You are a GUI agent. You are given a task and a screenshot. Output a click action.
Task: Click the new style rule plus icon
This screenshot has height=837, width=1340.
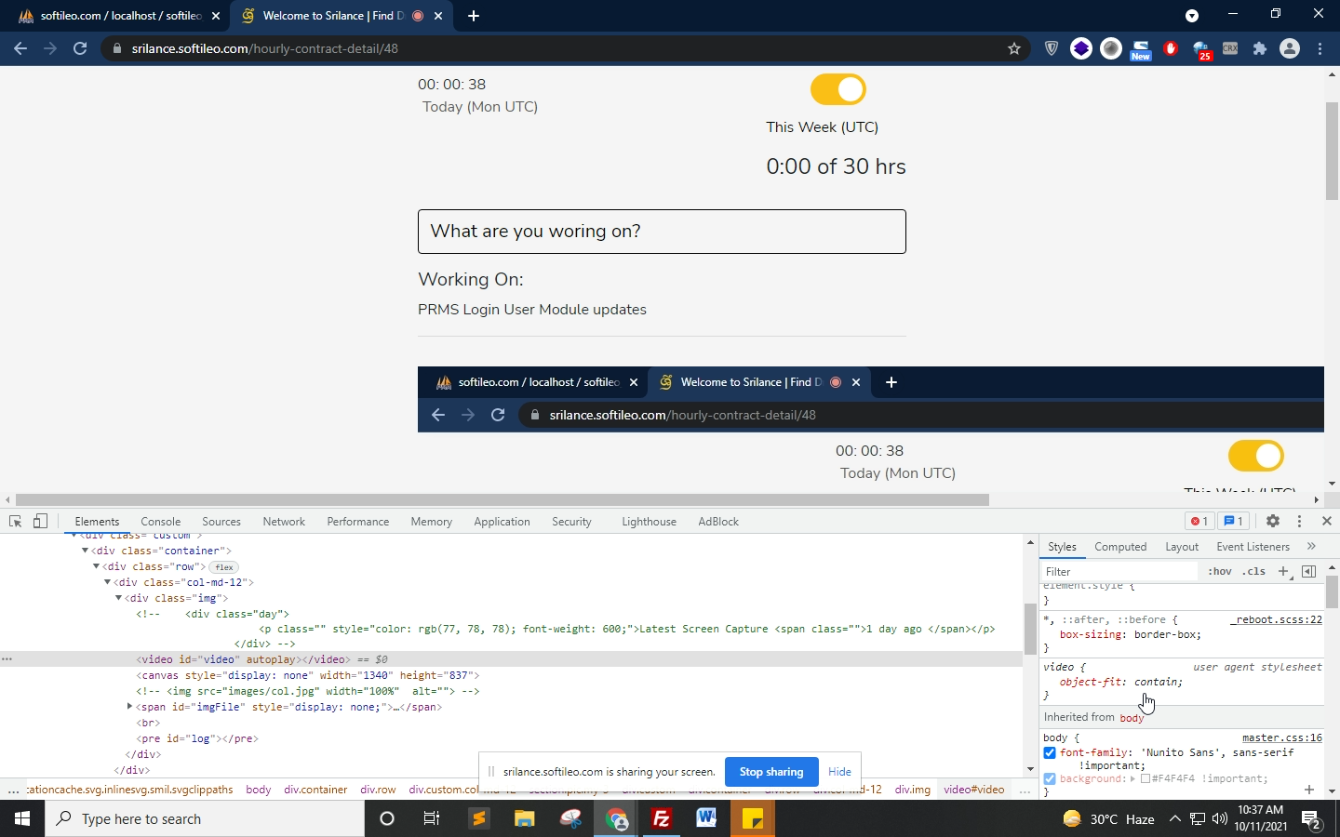[1283, 571]
